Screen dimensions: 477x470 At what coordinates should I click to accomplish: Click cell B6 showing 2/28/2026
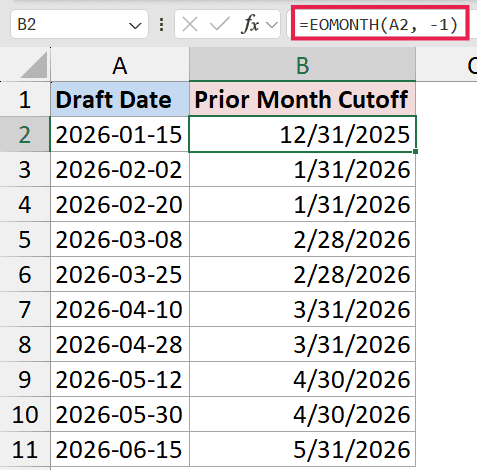point(302,274)
